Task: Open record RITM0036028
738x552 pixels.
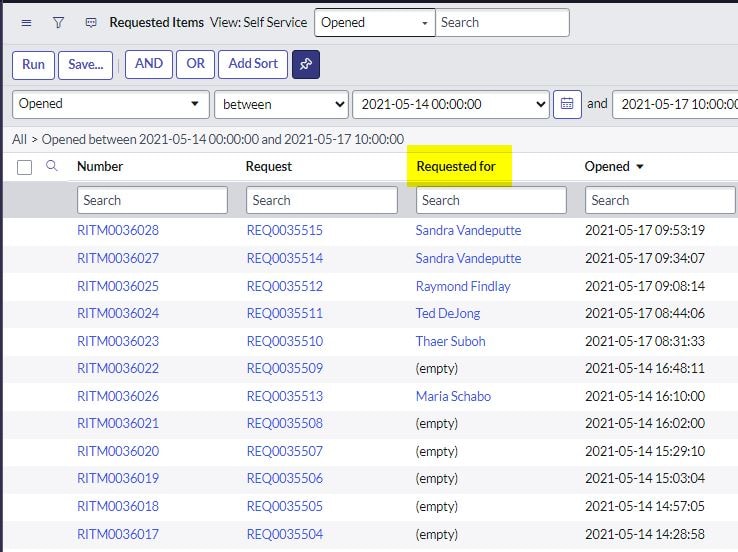Action: tap(118, 230)
